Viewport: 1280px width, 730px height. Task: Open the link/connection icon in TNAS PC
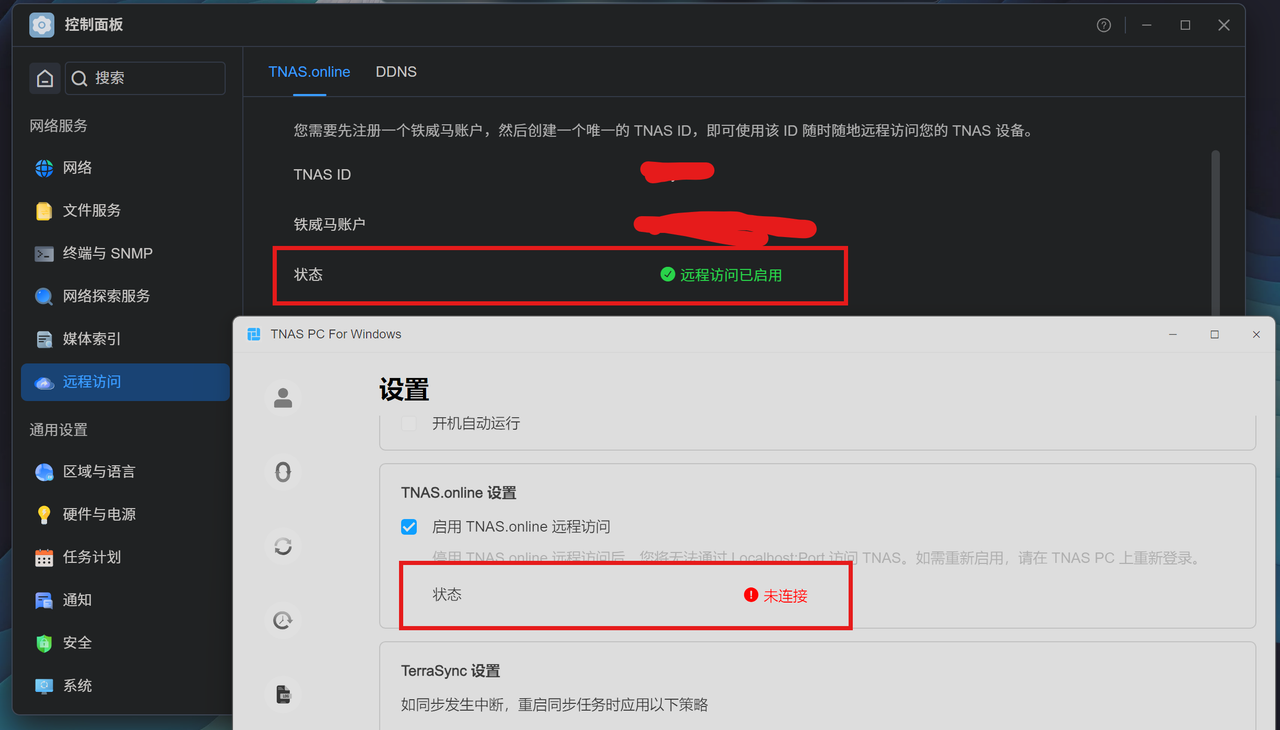(x=283, y=472)
